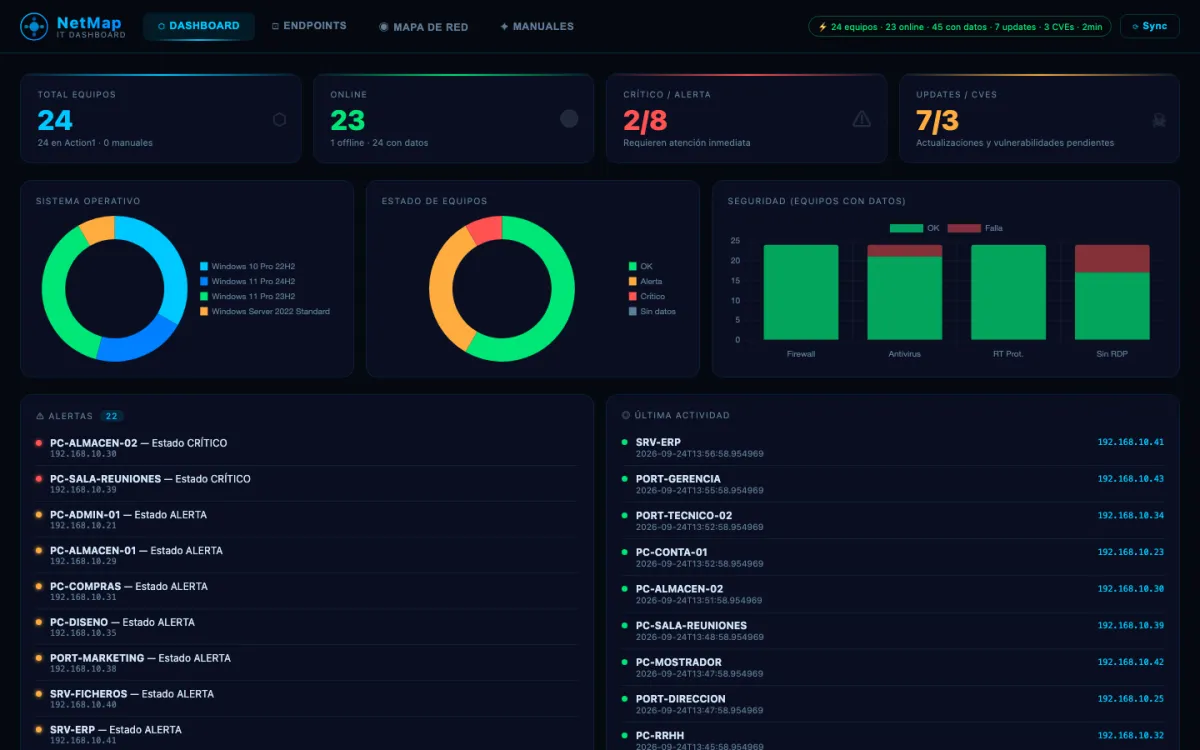Open the Mapa de Red tab
The image size is (1200, 750).
[424, 27]
